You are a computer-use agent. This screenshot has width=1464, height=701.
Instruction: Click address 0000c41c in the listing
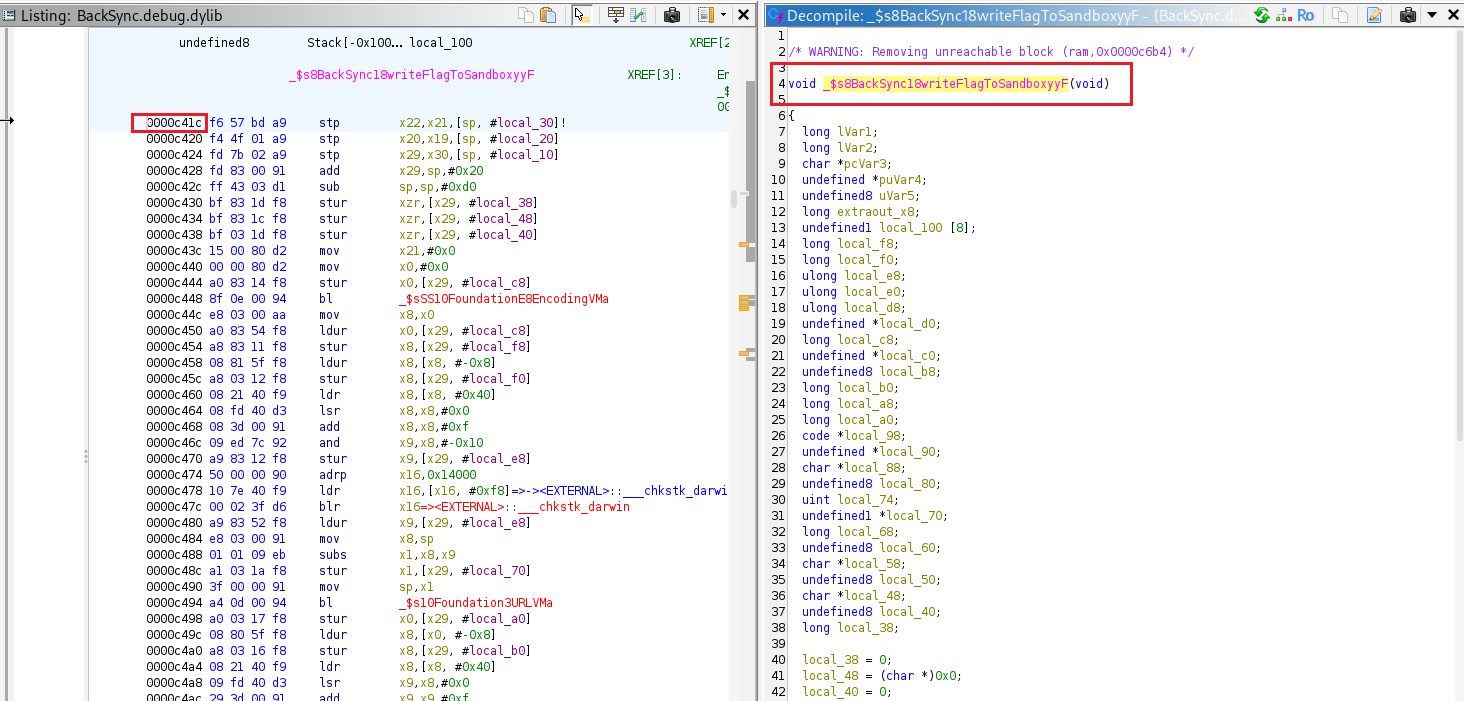(x=174, y=123)
